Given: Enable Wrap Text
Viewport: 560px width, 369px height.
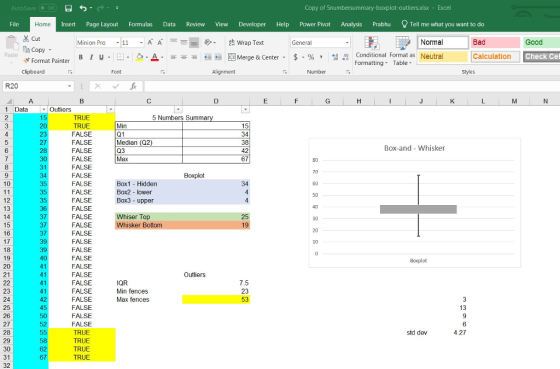Looking at the screenshot, I should (x=246, y=43).
